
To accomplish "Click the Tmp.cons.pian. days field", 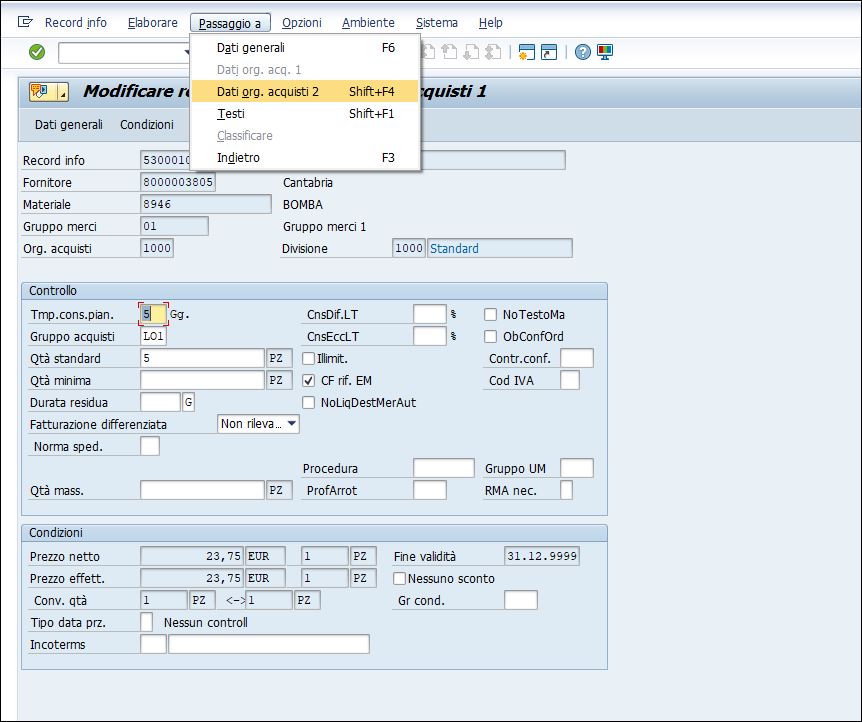I will coord(153,314).
